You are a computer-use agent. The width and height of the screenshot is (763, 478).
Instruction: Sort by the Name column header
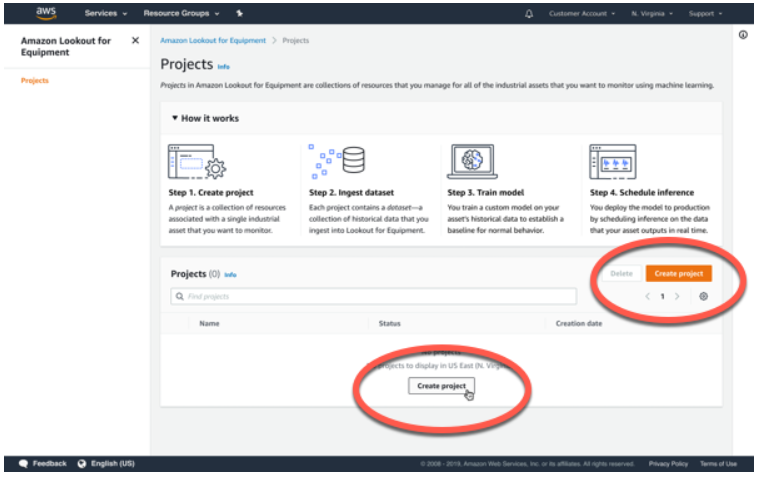coord(209,324)
